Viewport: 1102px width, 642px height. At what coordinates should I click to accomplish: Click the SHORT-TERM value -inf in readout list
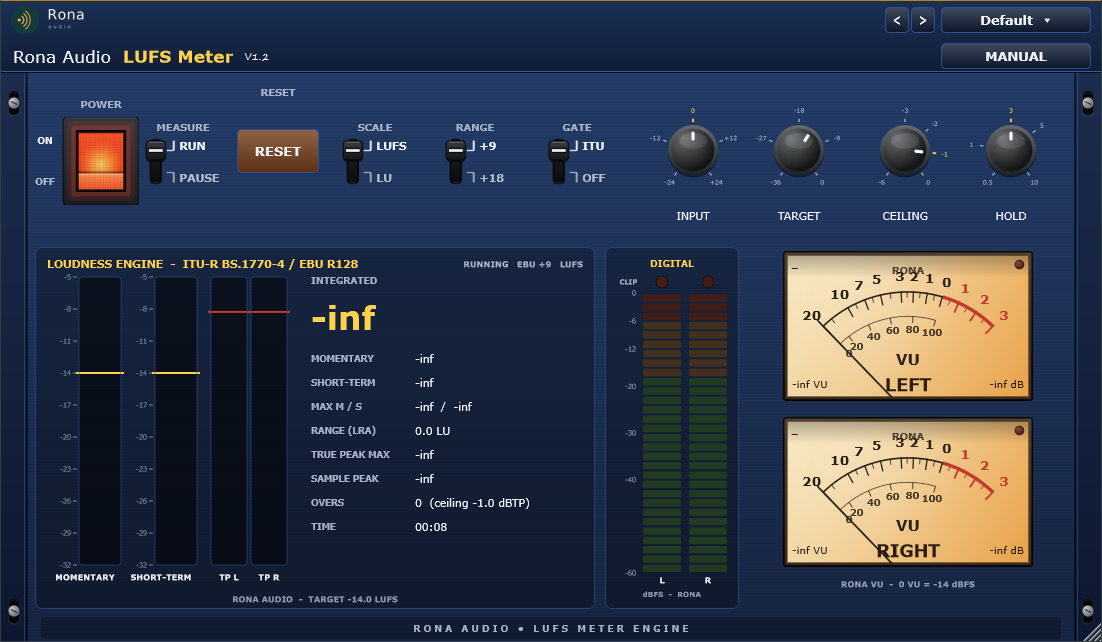pos(424,383)
